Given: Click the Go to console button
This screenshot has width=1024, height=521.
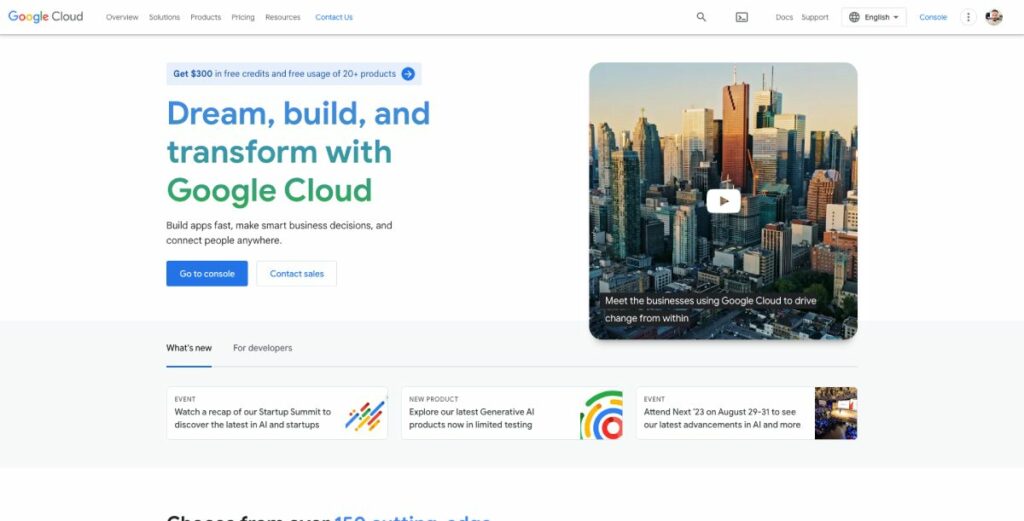Looking at the screenshot, I should pyautogui.click(x=207, y=274).
